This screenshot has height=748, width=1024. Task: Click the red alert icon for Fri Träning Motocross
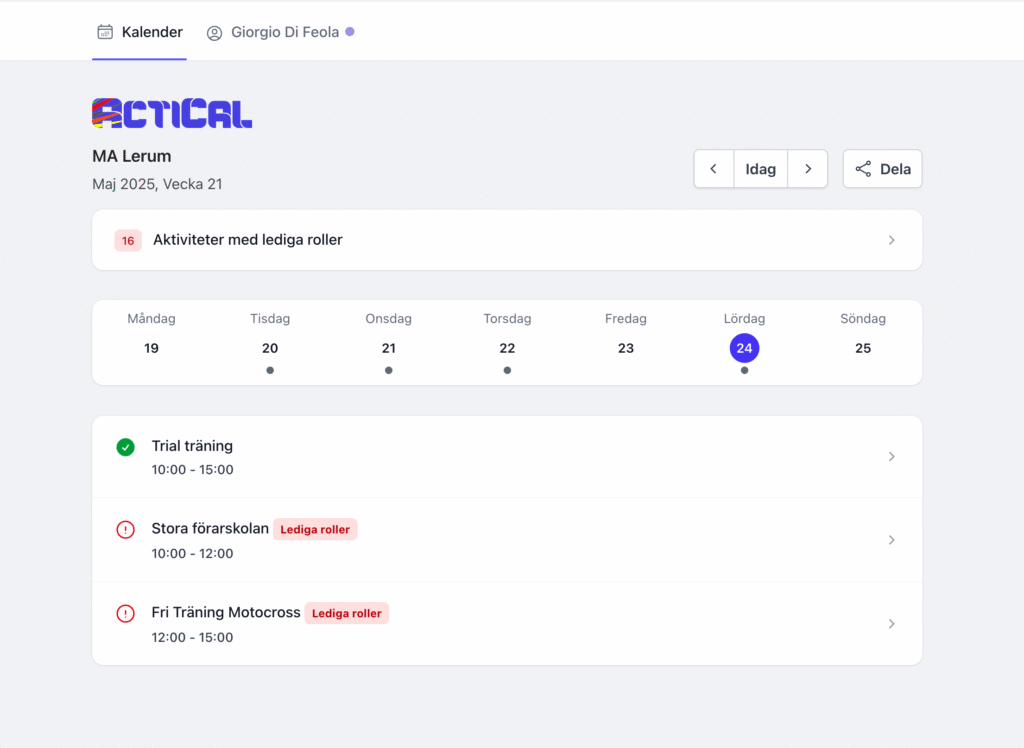125,614
